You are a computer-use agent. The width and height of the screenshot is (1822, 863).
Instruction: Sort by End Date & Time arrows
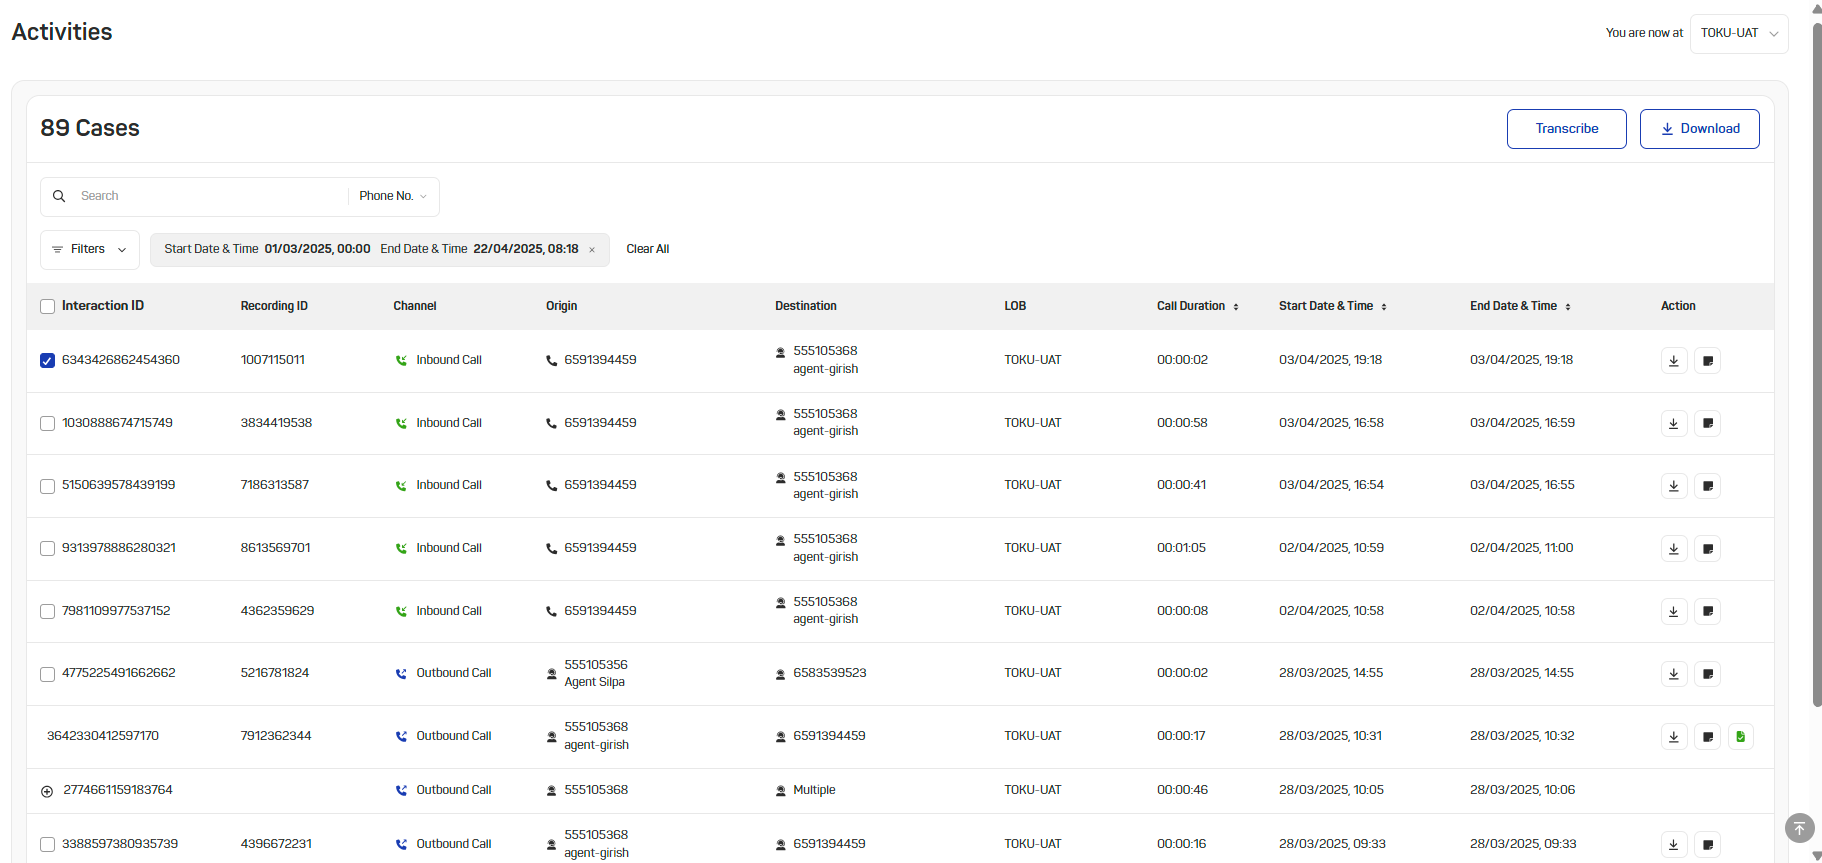coord(1568,307)
